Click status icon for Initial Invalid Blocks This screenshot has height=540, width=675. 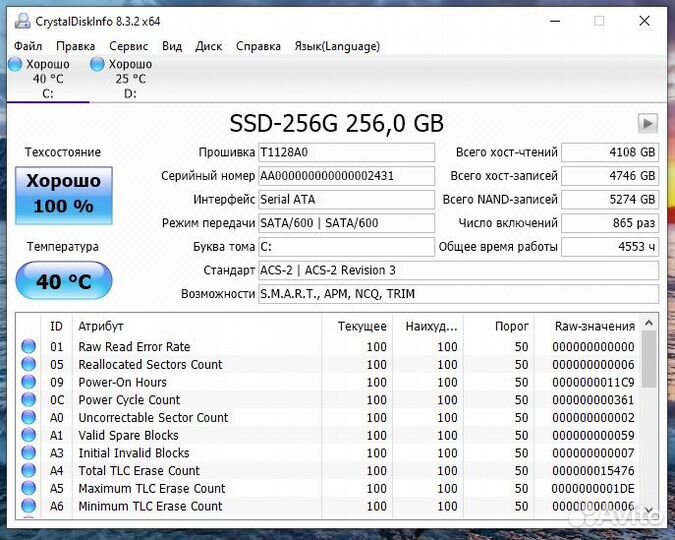[x=28, y=453]
